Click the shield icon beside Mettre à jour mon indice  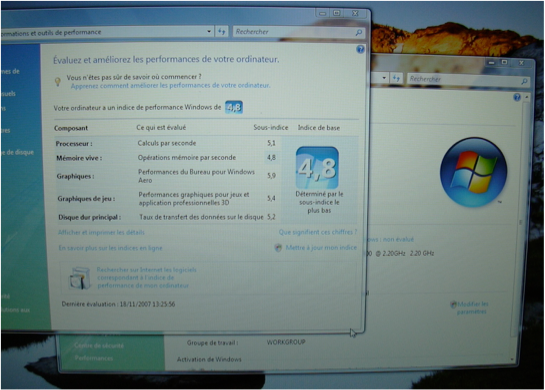(x=278, y=247)
